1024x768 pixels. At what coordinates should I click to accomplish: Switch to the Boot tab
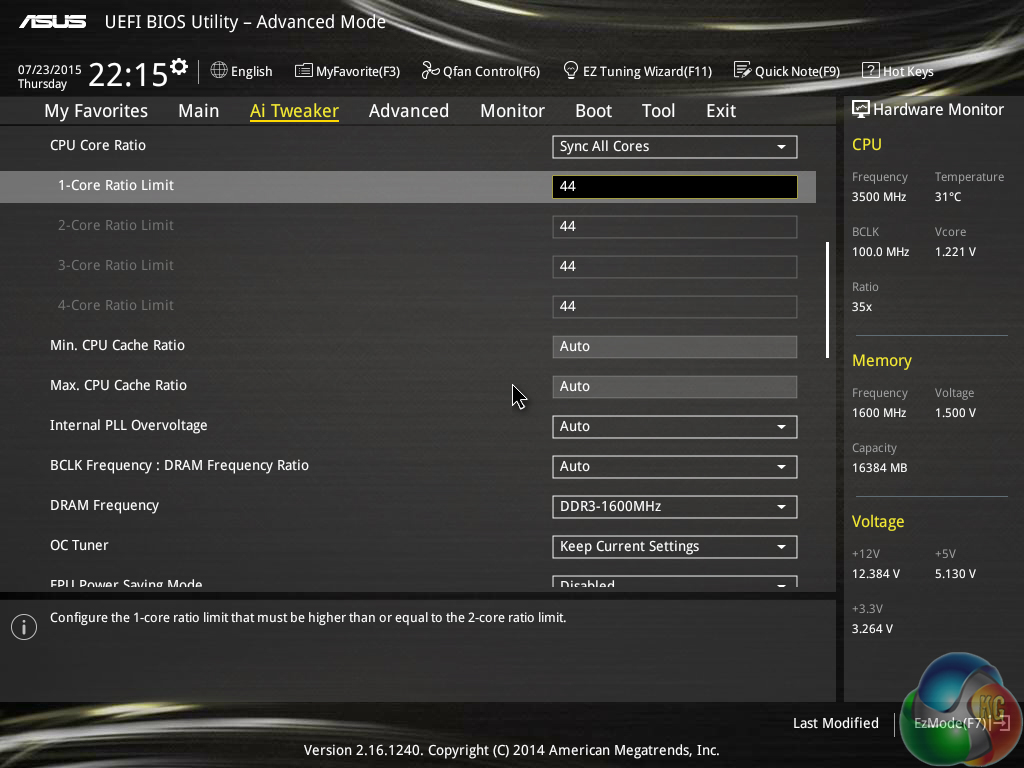tap(594, 111)
